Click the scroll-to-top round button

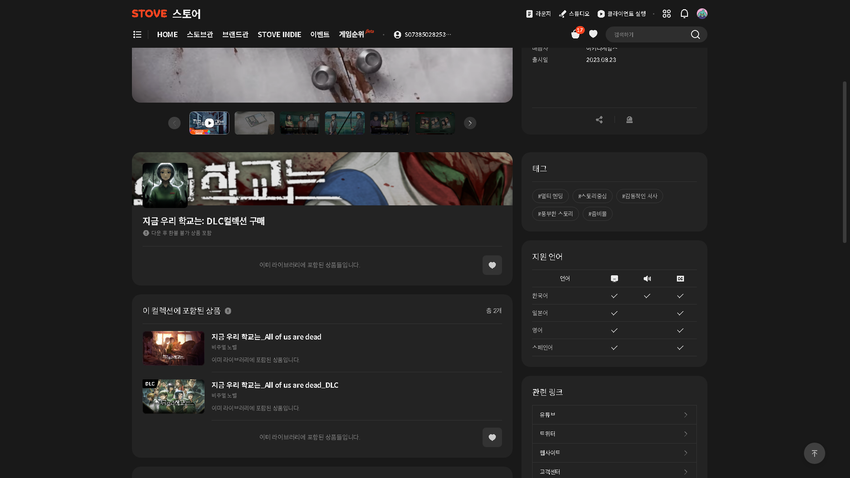814,453
